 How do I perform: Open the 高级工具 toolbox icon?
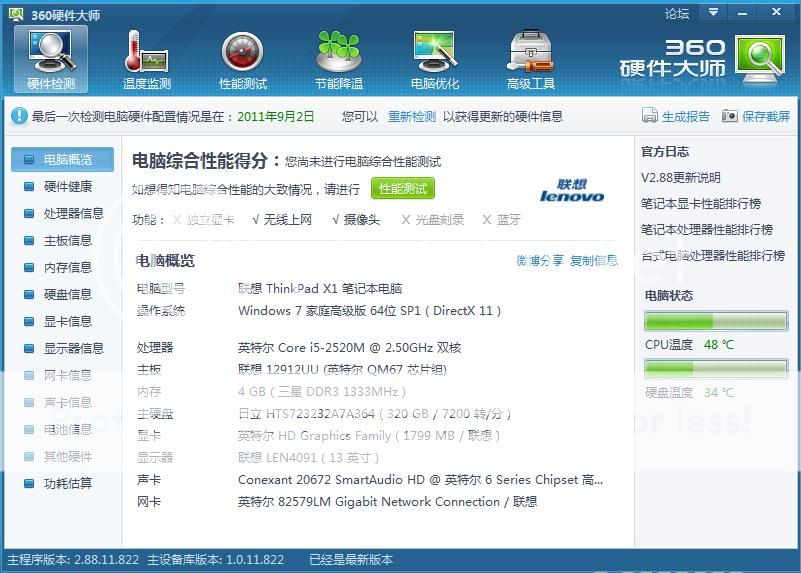[531, 59]
